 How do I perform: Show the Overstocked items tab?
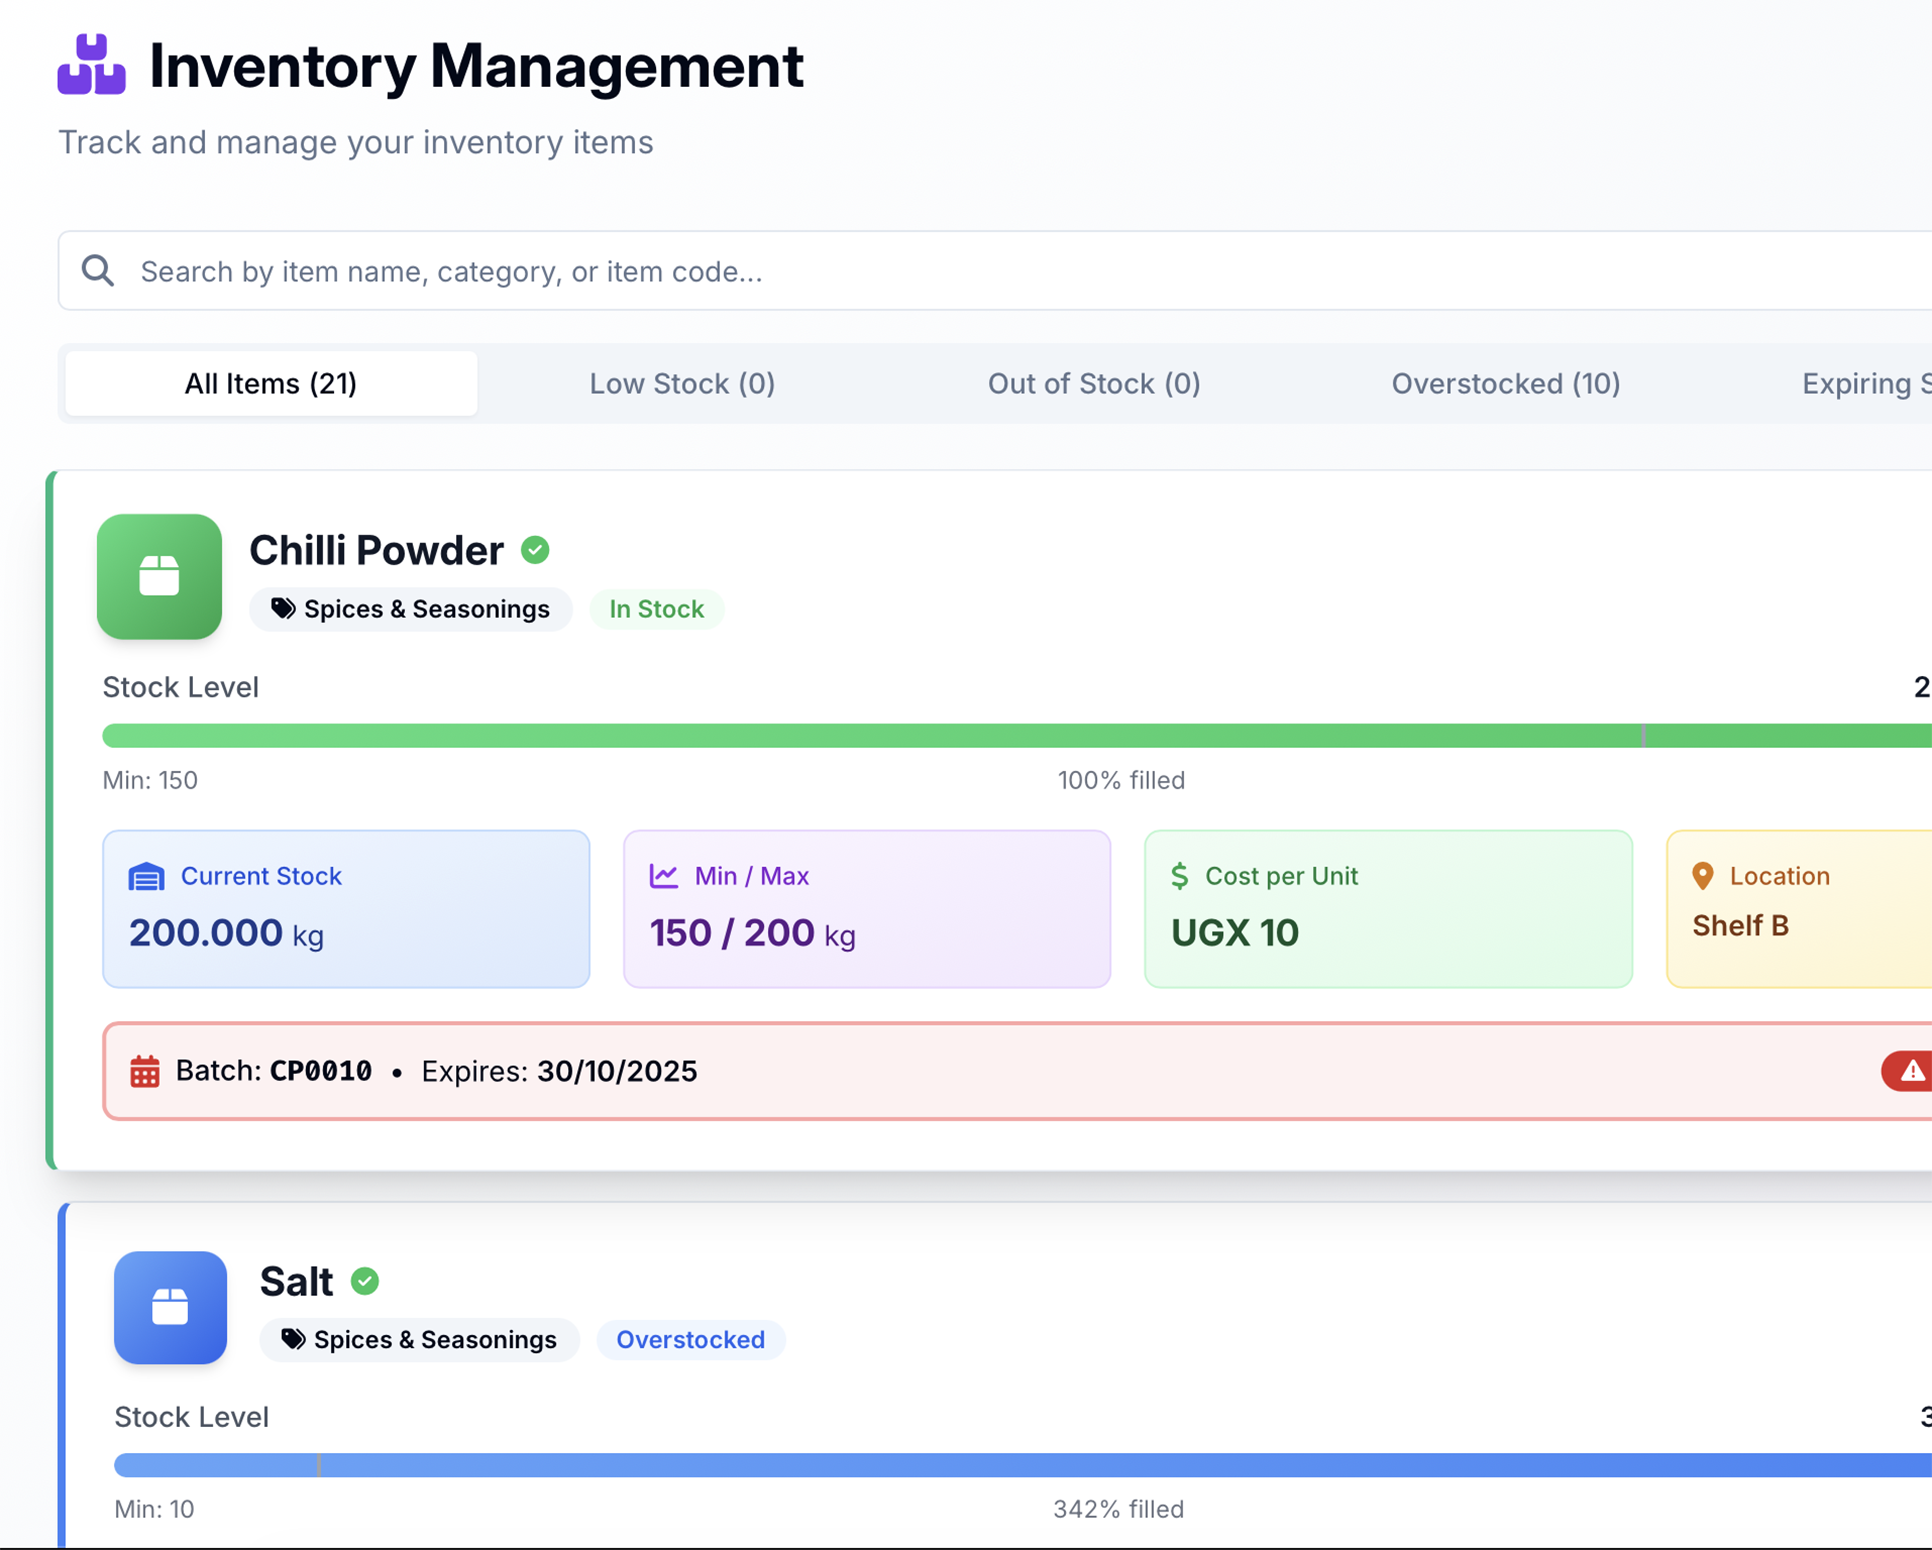click(x=1505, y=383)
